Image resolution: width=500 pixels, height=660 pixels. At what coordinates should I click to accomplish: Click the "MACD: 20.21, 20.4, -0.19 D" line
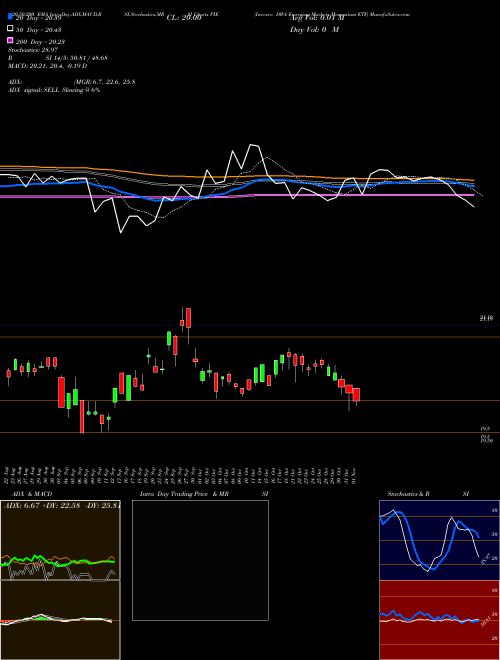(x=48, y=66)
